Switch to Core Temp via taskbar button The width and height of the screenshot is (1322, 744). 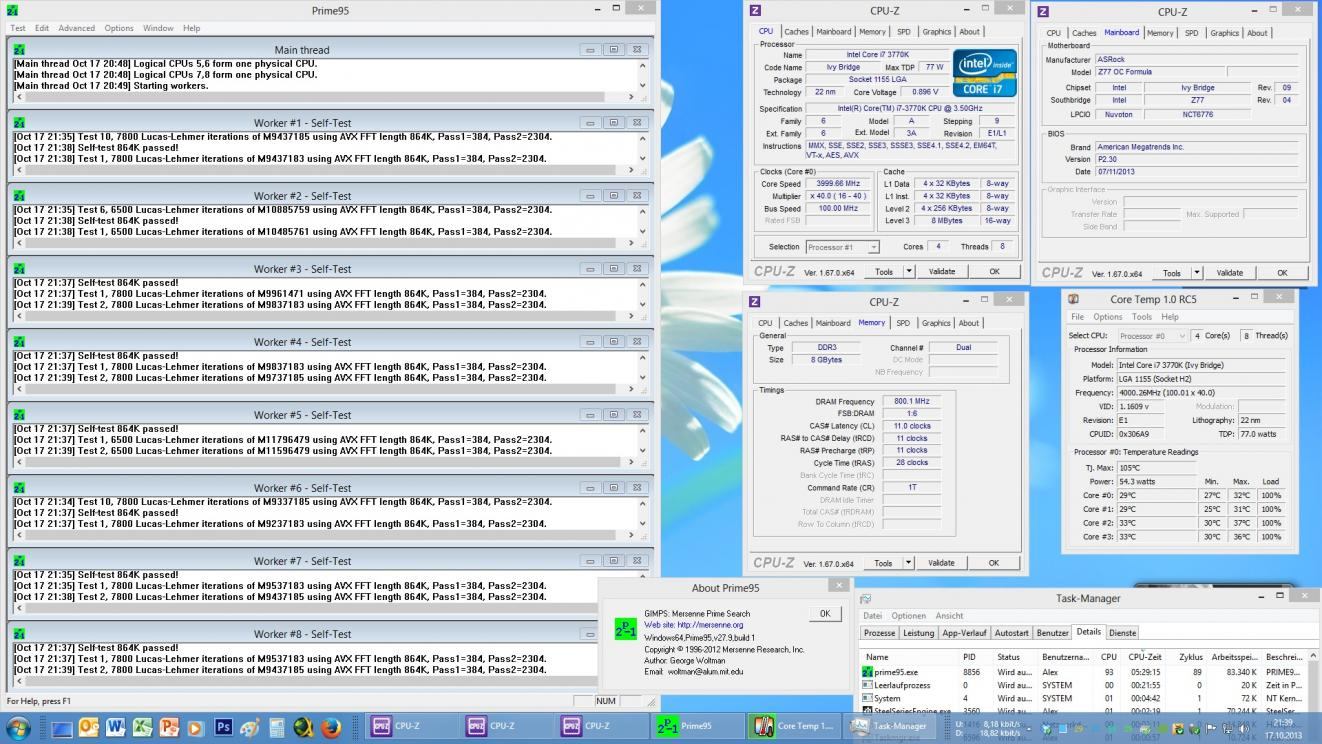click(793, 726)
